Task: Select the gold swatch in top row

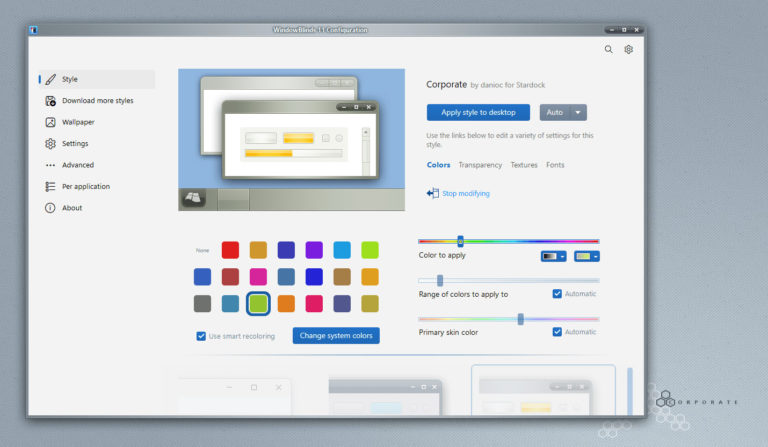Action: [258, 250]
